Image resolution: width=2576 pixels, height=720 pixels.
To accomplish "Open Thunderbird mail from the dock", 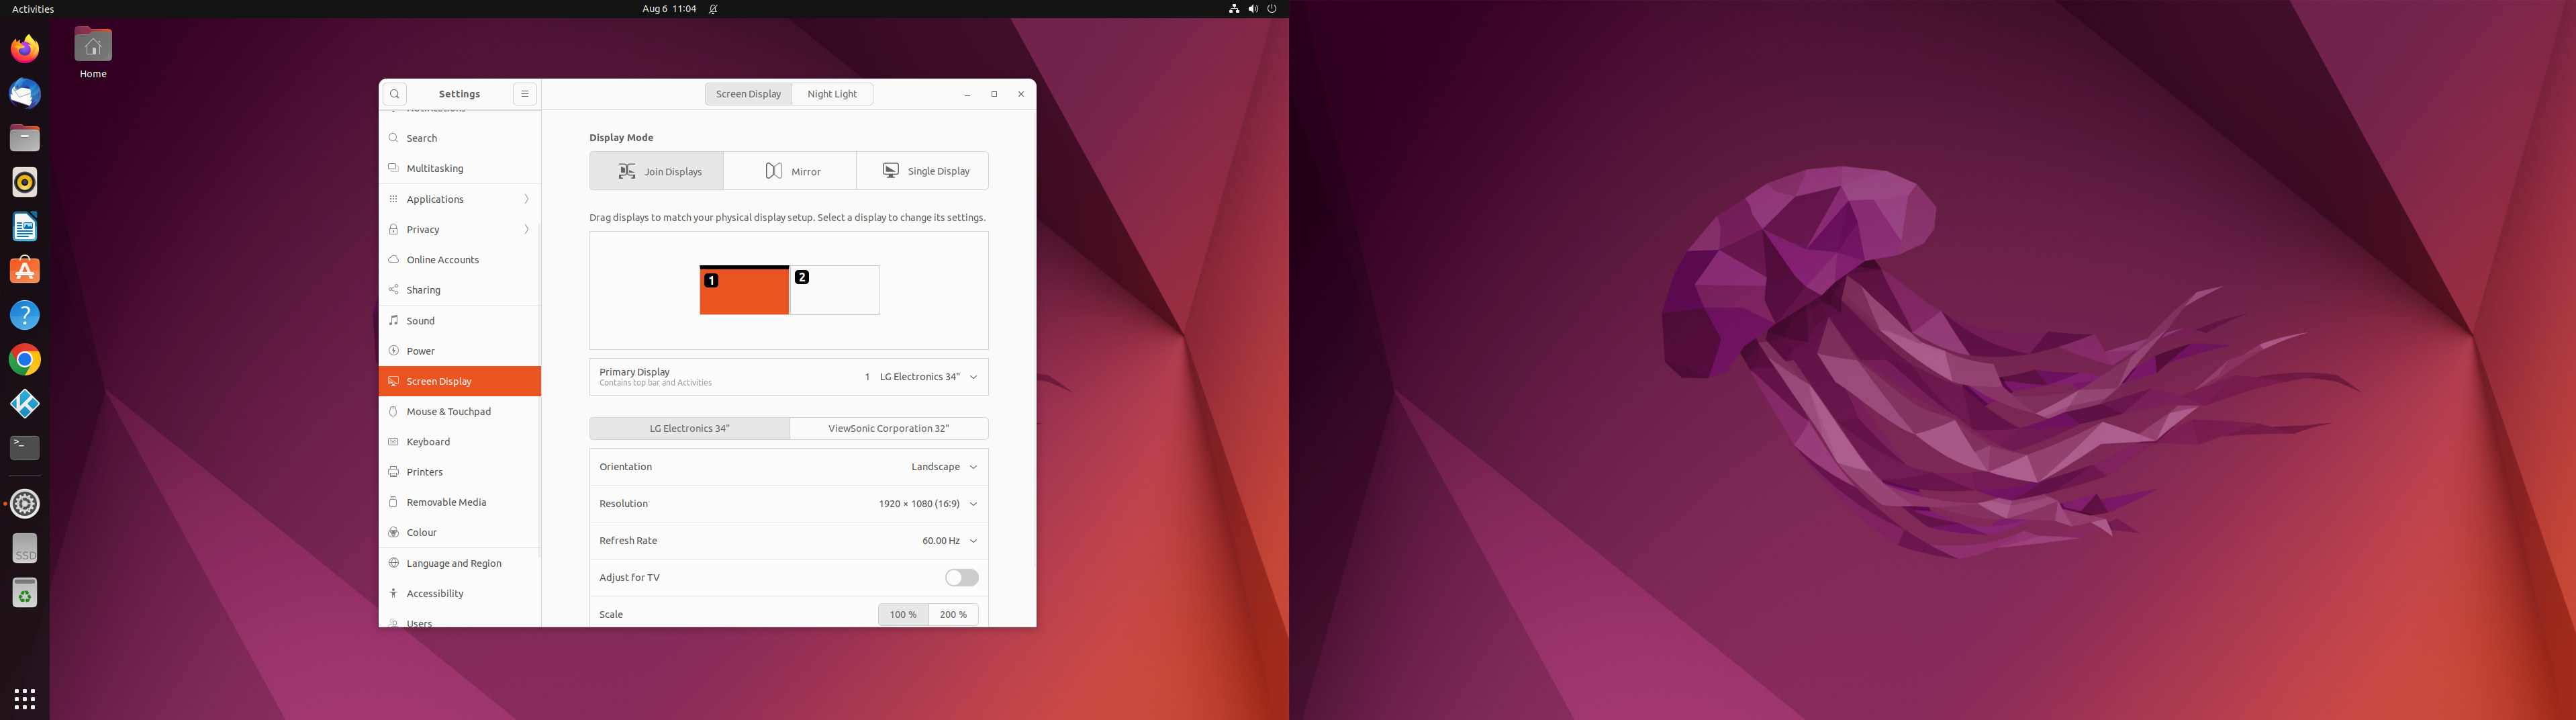I will 25,93.
